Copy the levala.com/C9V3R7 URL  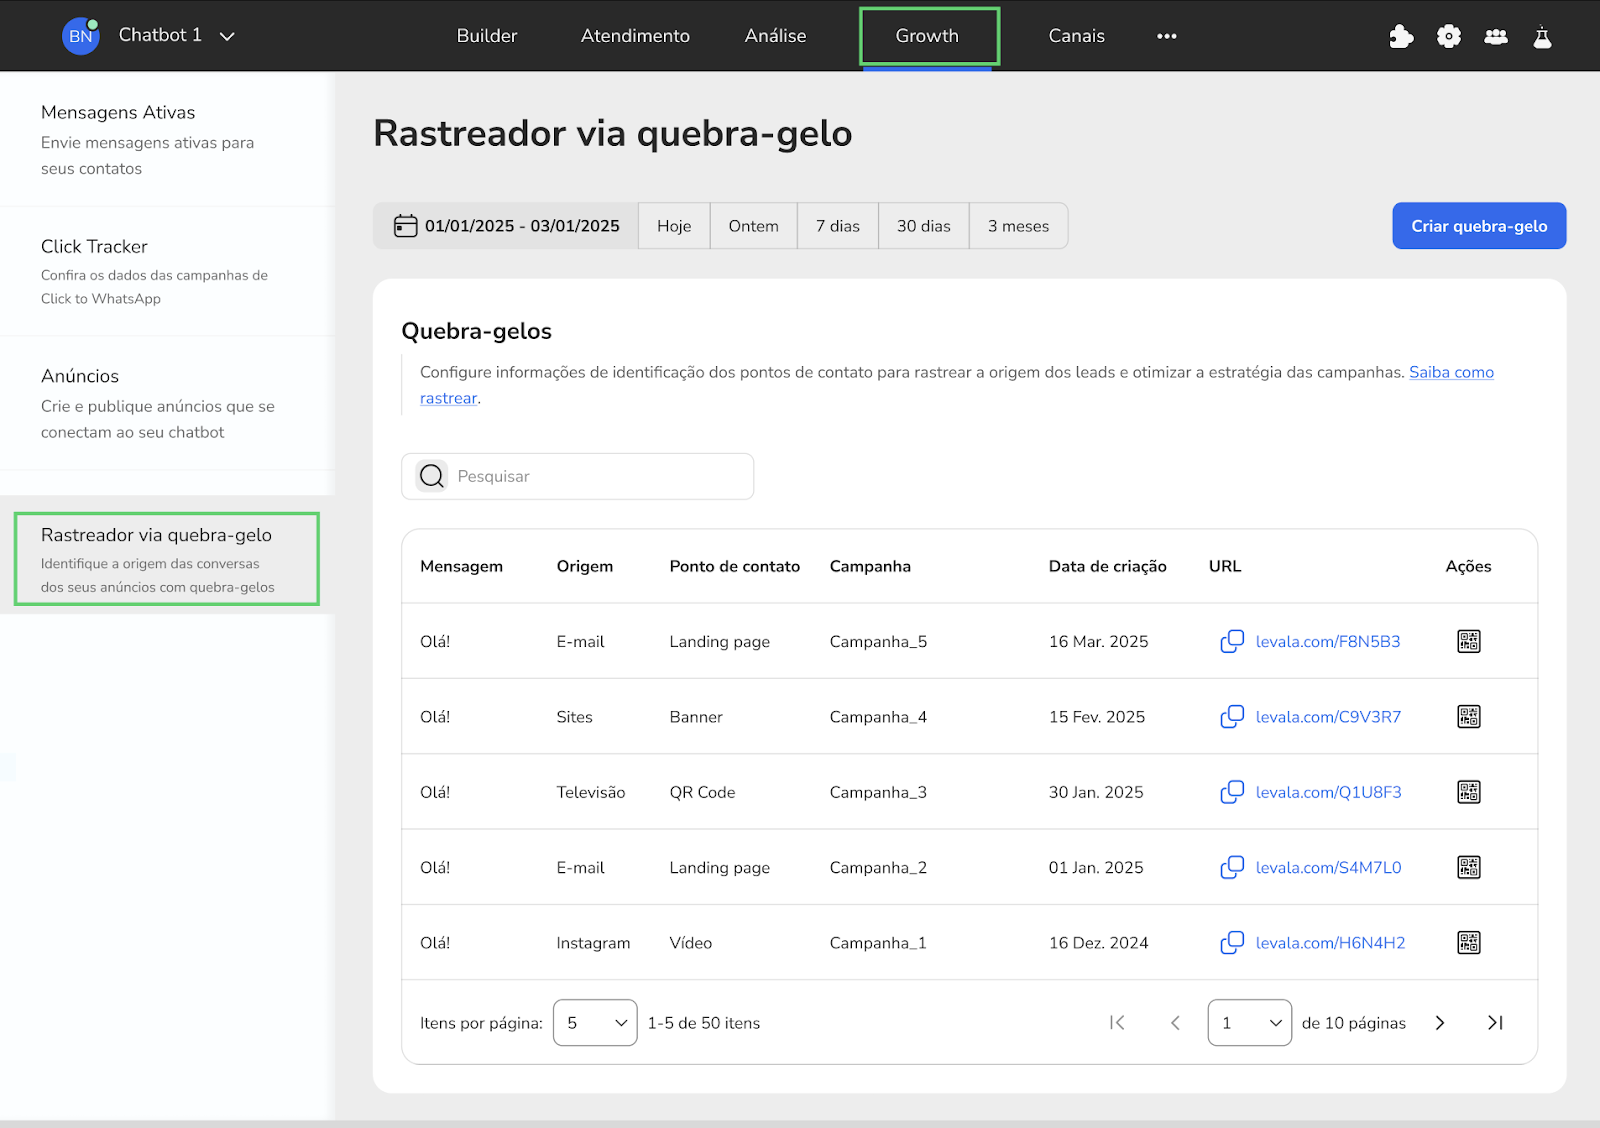[1232, 717]
